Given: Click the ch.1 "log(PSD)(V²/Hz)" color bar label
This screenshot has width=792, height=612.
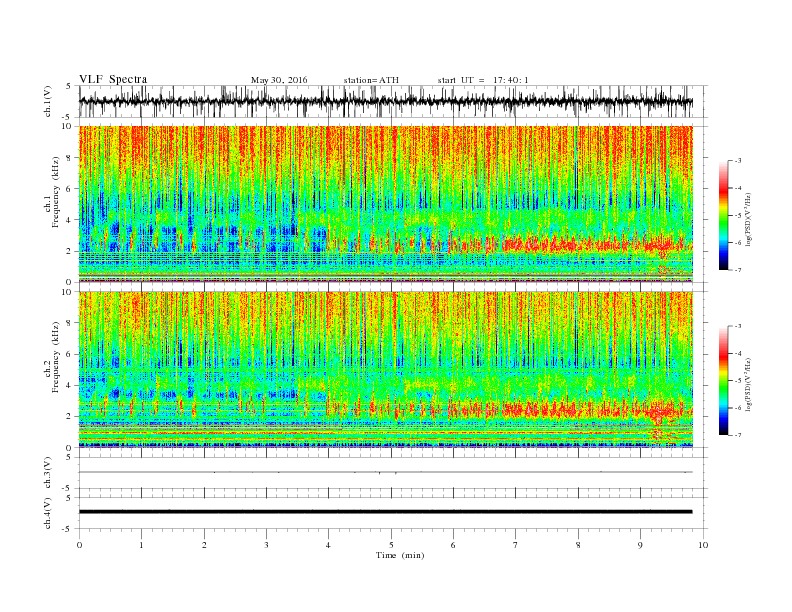Looking at the screenshot, I should [749, 219].
